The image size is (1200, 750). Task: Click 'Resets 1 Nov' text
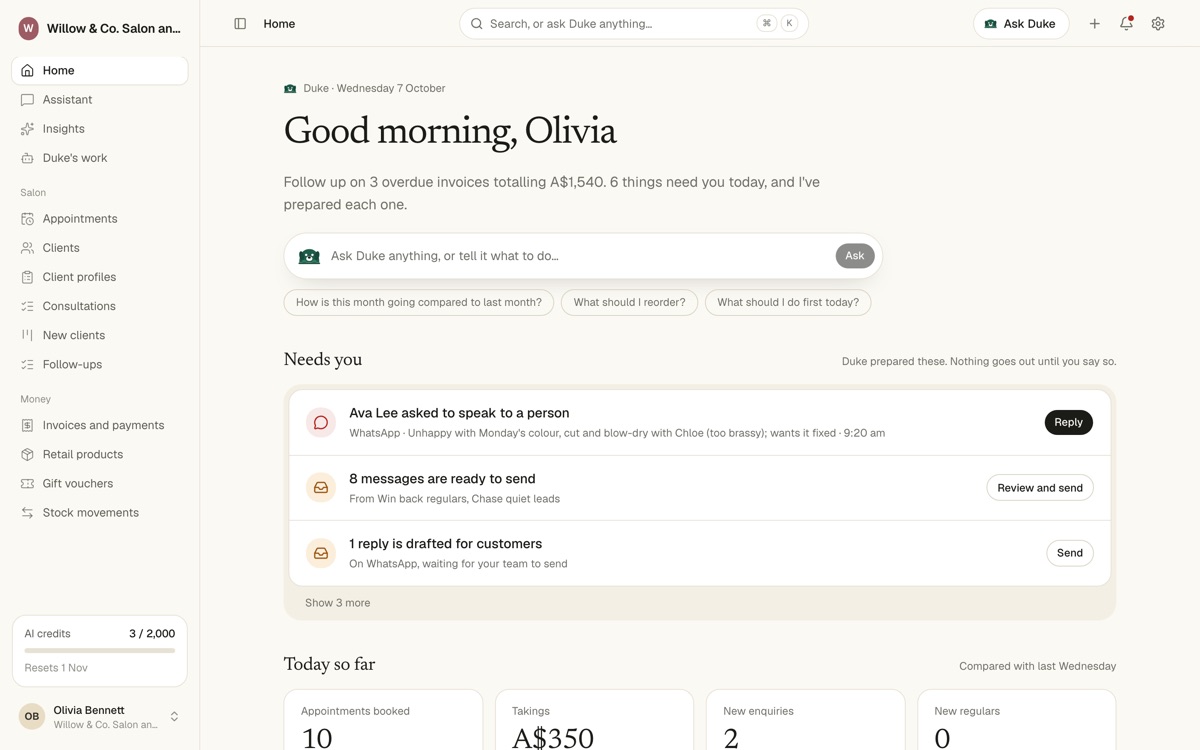click(x=56, y=668)
